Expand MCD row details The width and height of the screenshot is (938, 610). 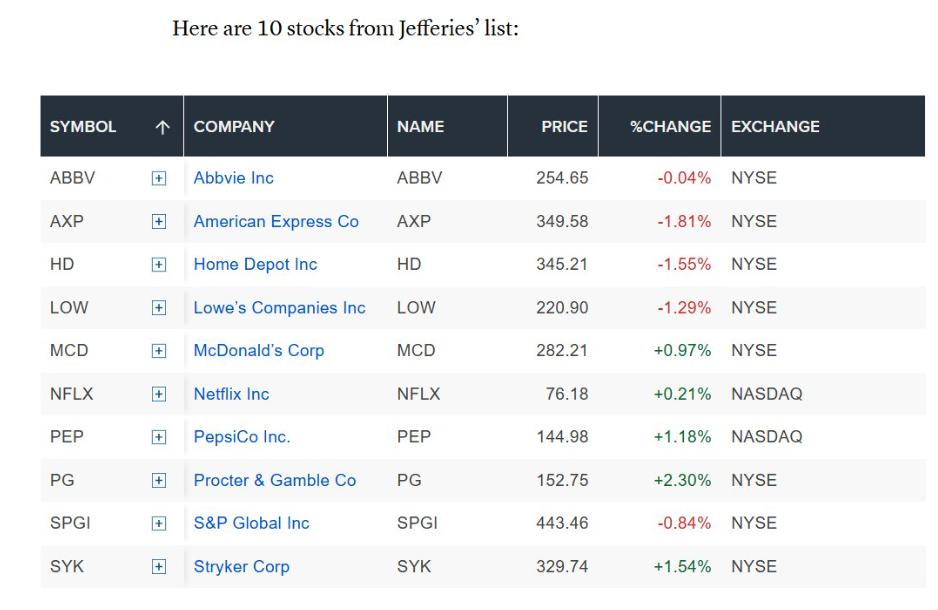pos(159,350)
